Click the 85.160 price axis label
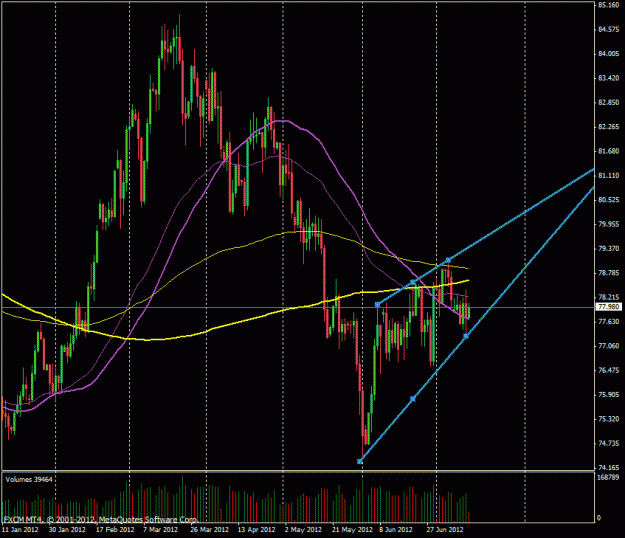 [609, 5]
